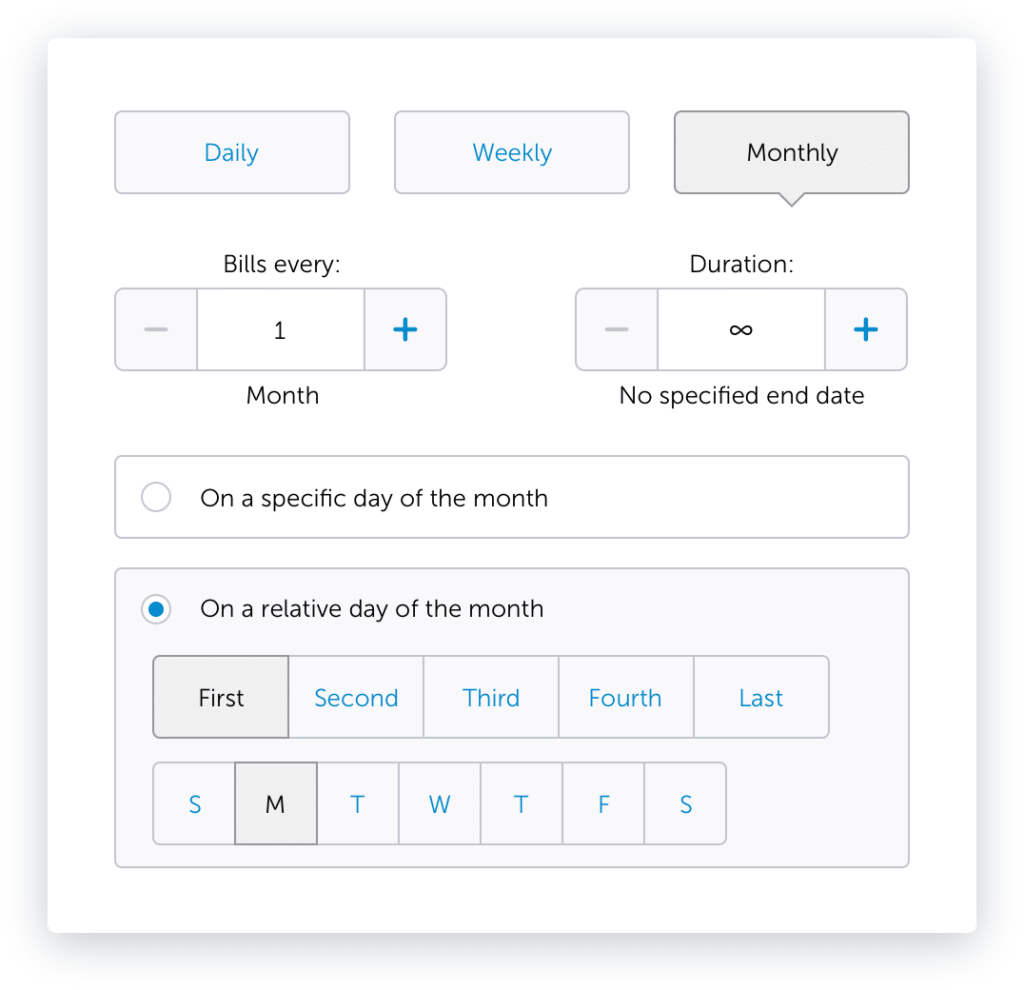Select the Last week option
Screen dimensions: 1024x990
[761, 698]
